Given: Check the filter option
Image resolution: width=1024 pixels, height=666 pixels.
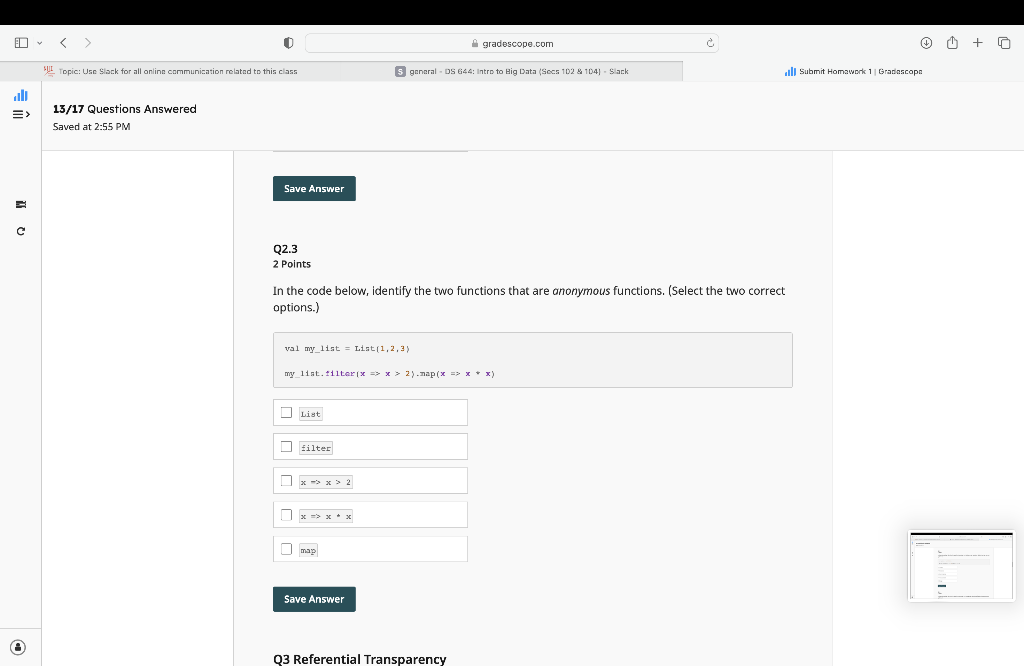Looking at the screenshot, I should tap(286, 447).
